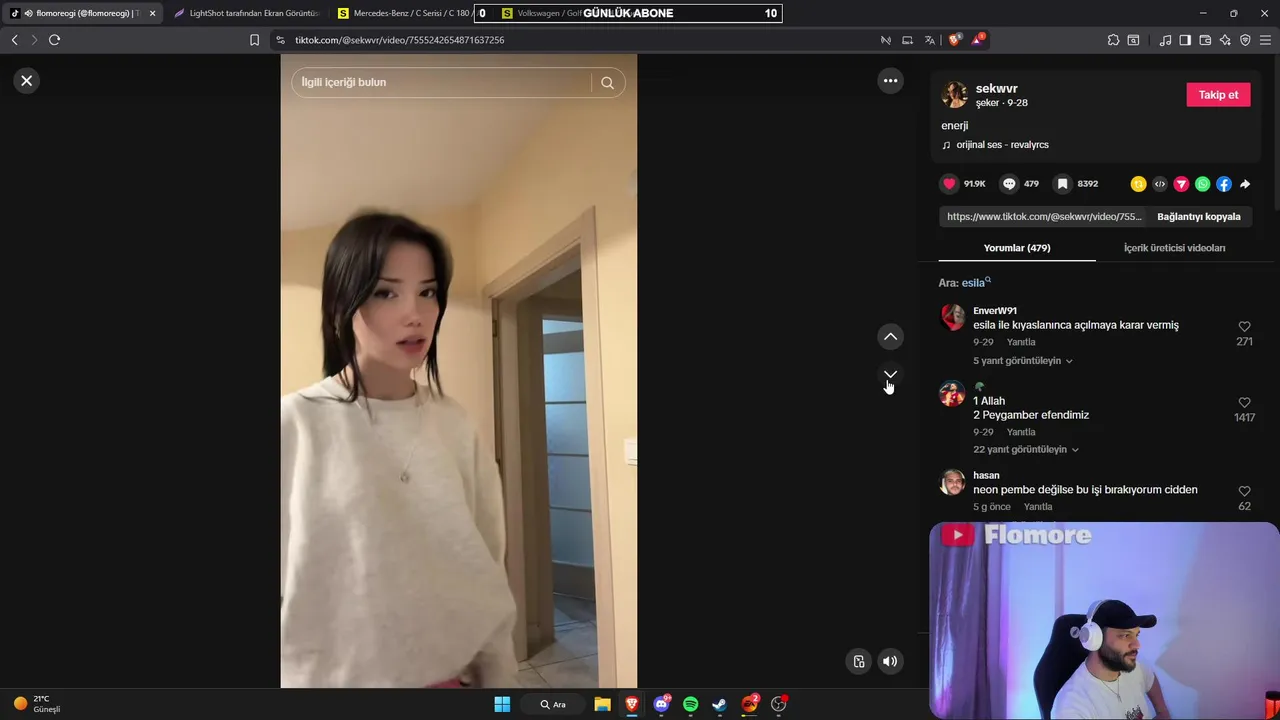1280x720 pixels.
Task: Share the video to Facebook
Action: click(1223, 184)
